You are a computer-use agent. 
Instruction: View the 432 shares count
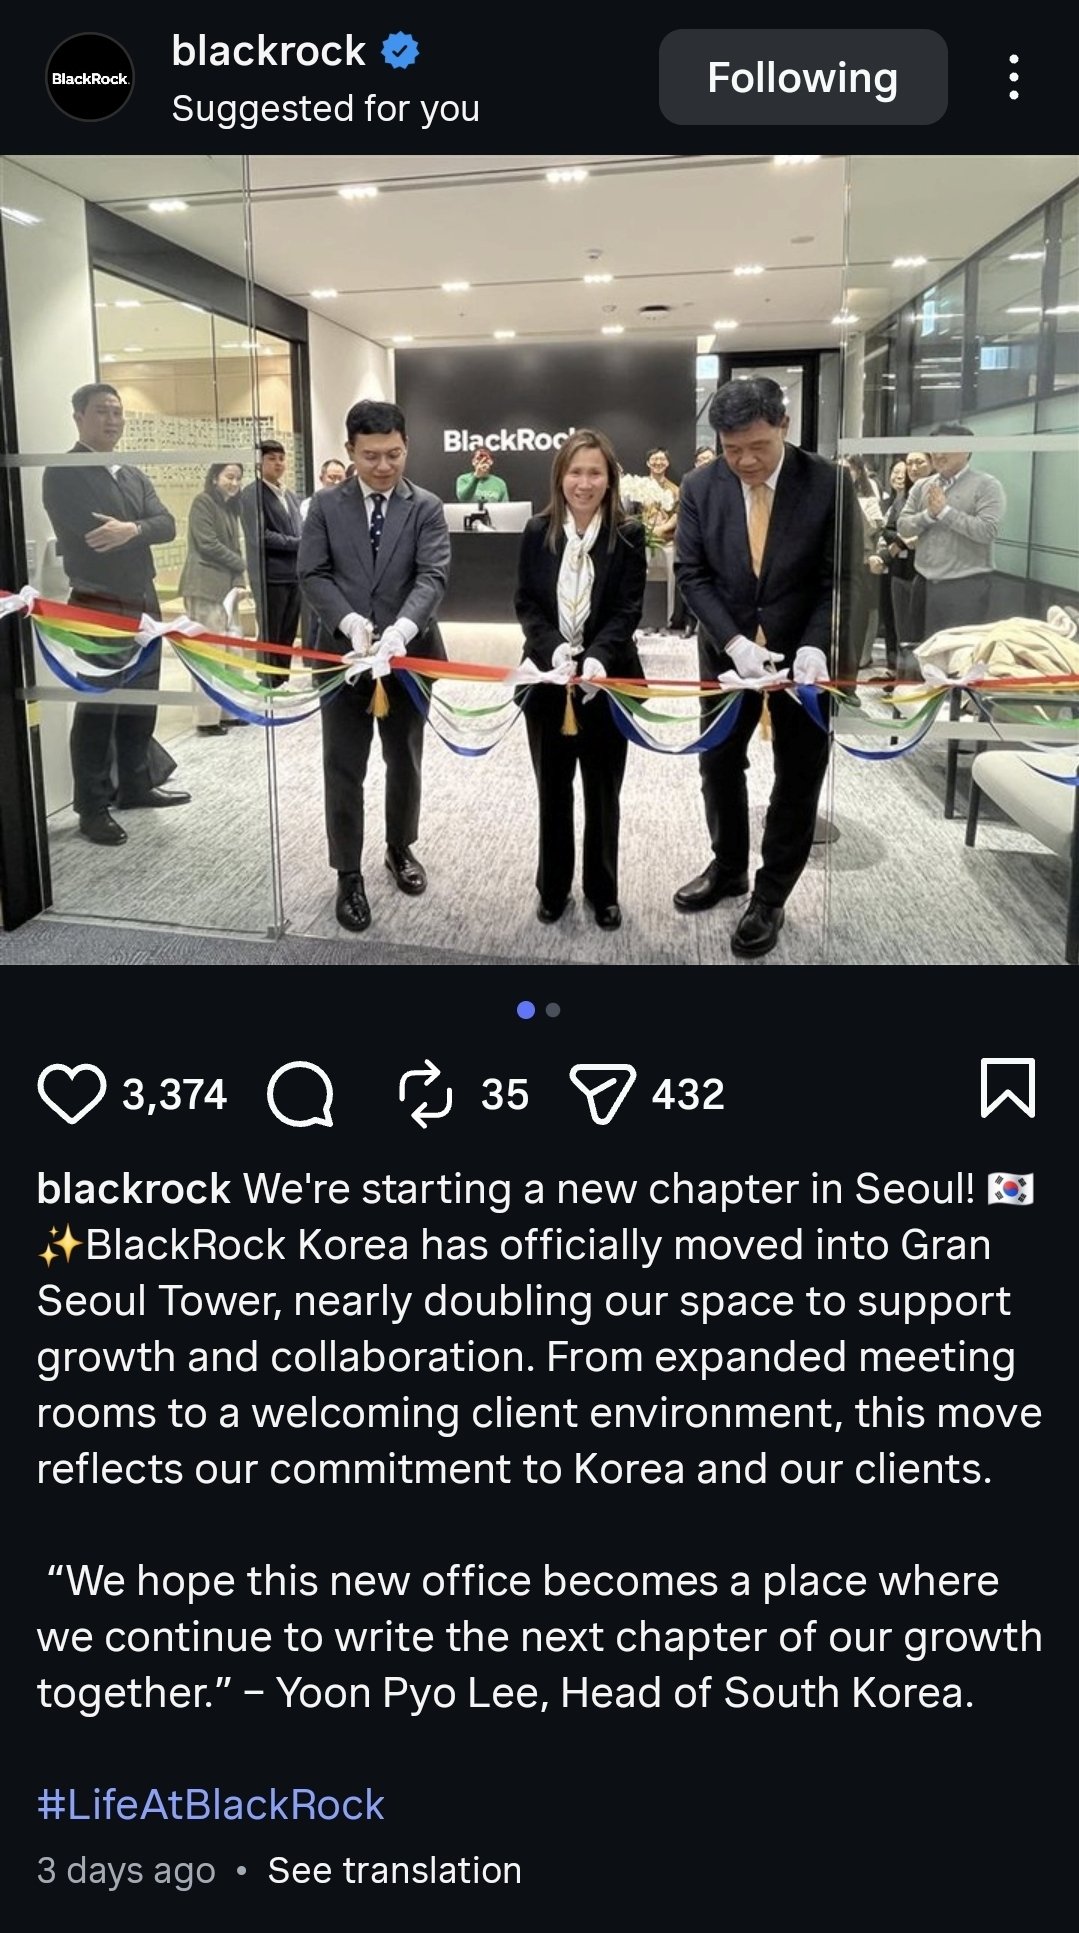coord(688,1094)
